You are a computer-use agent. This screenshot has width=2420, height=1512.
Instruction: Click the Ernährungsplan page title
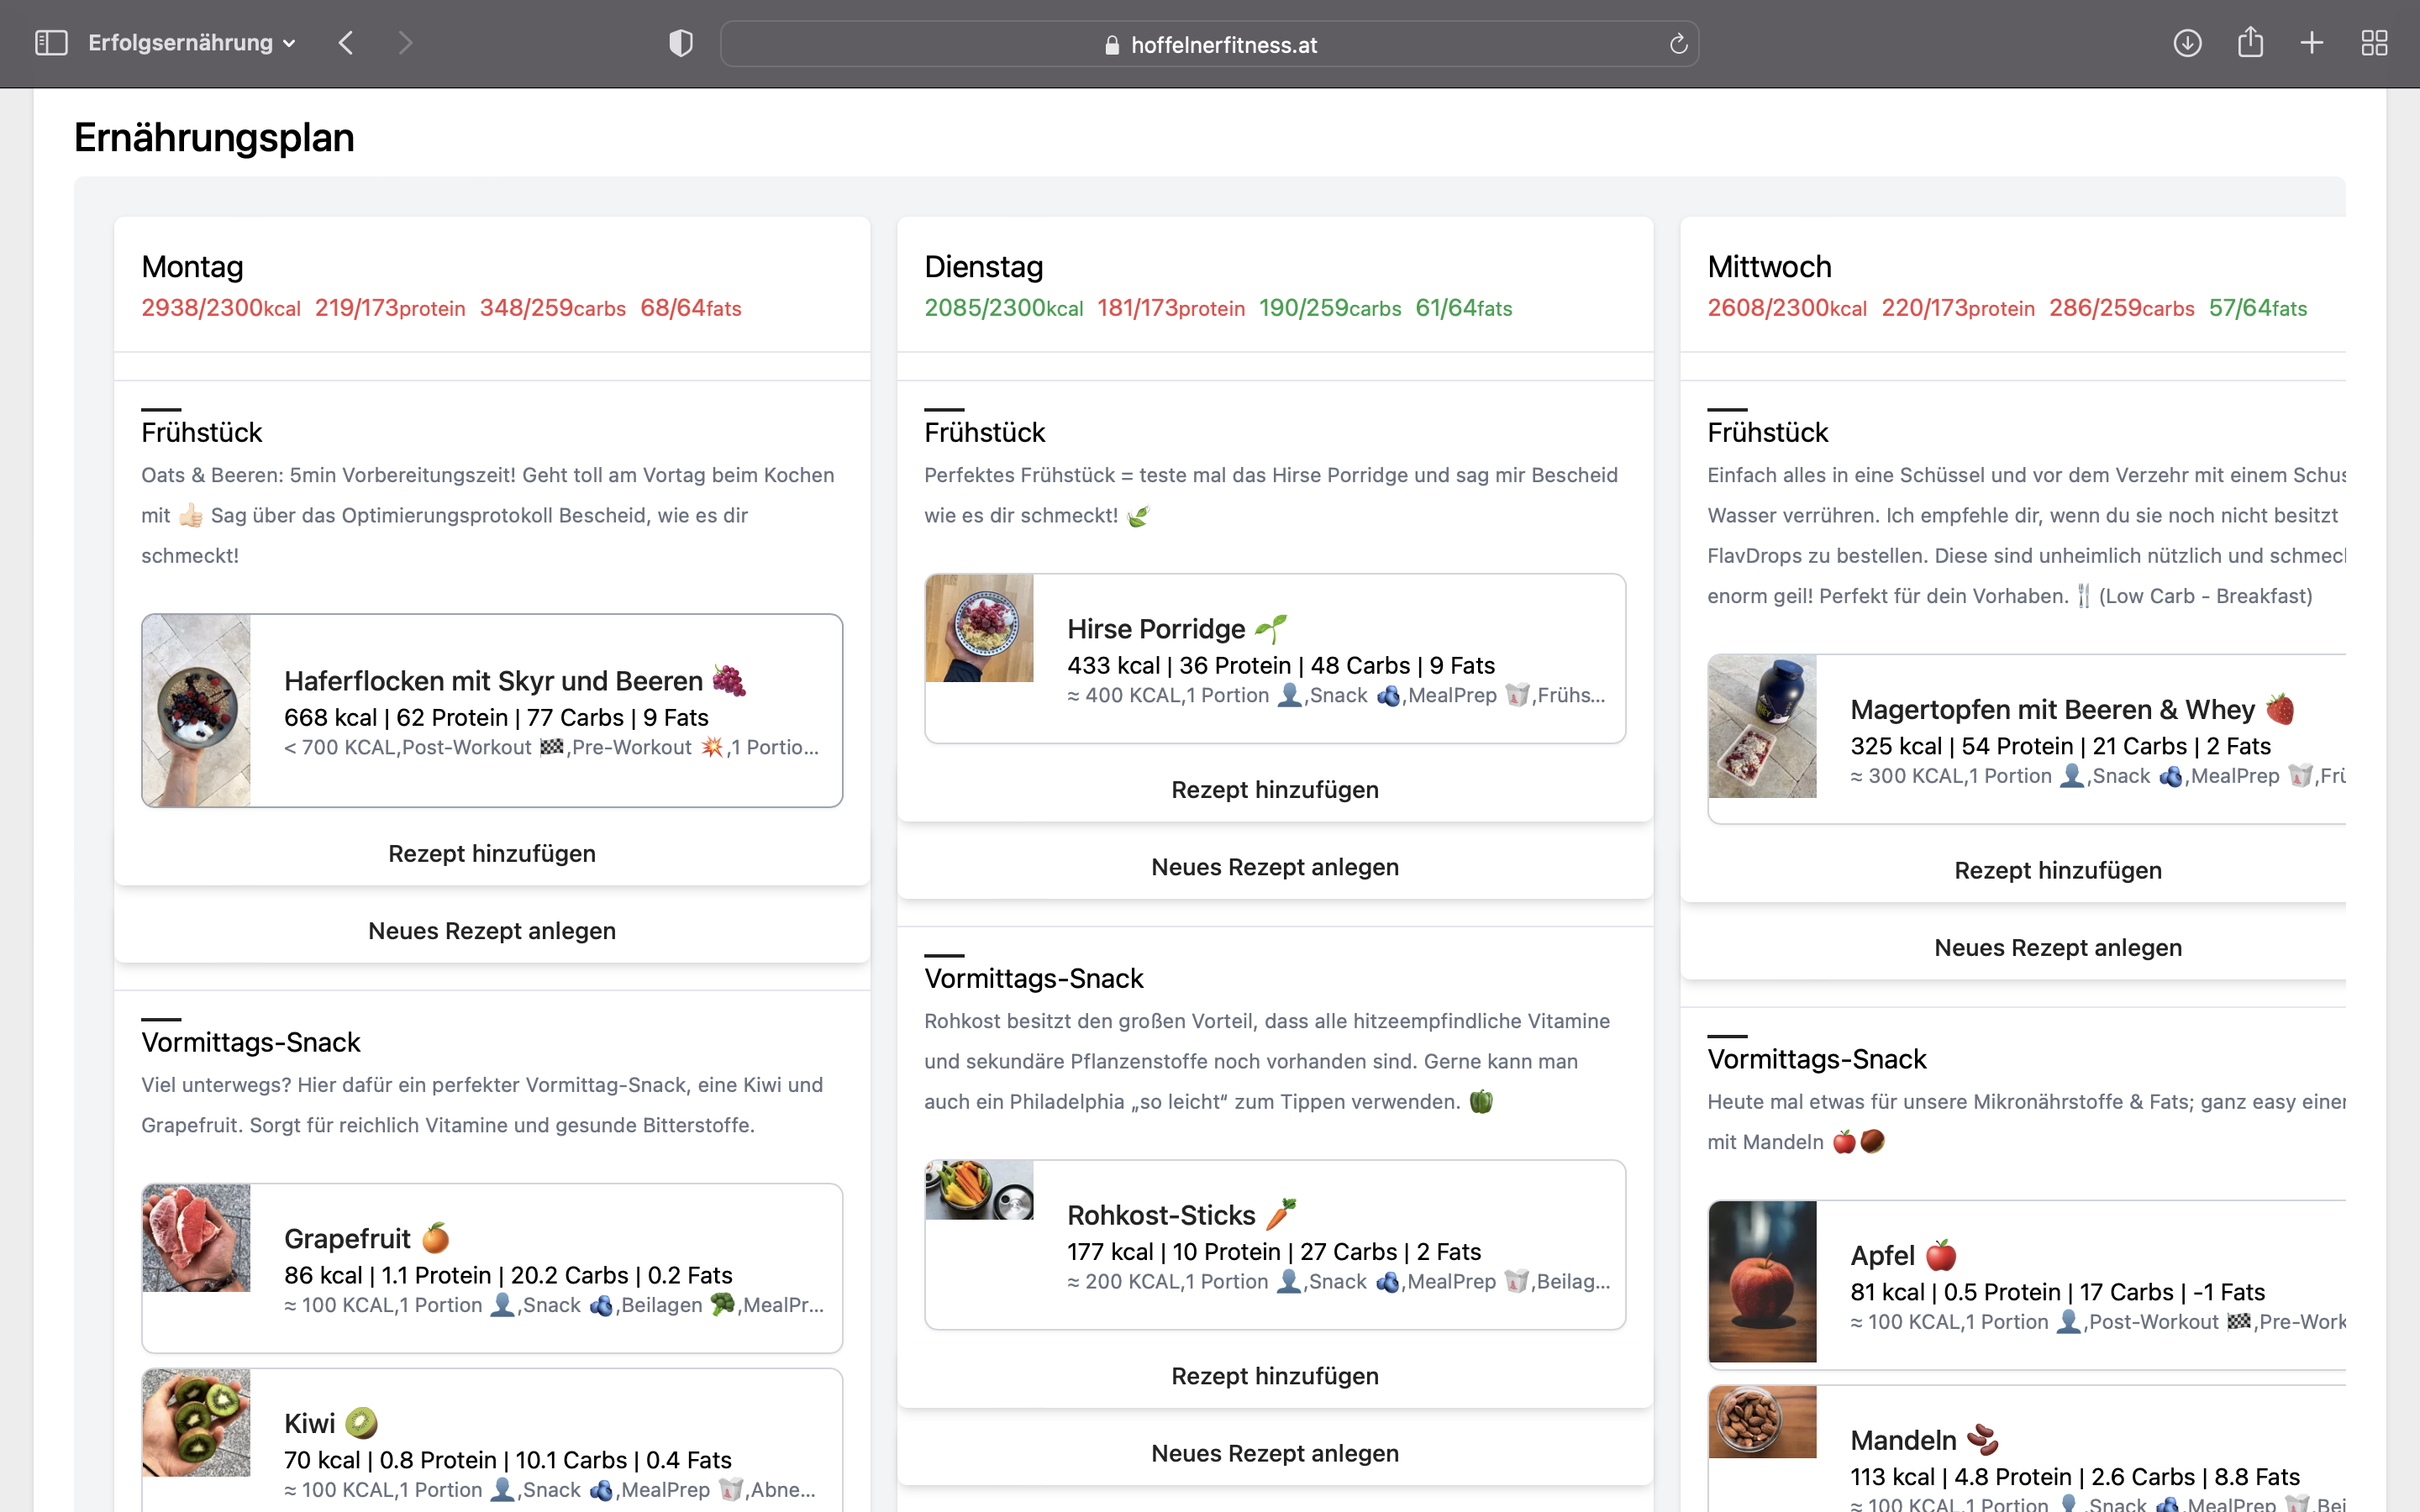pos(214,137)
